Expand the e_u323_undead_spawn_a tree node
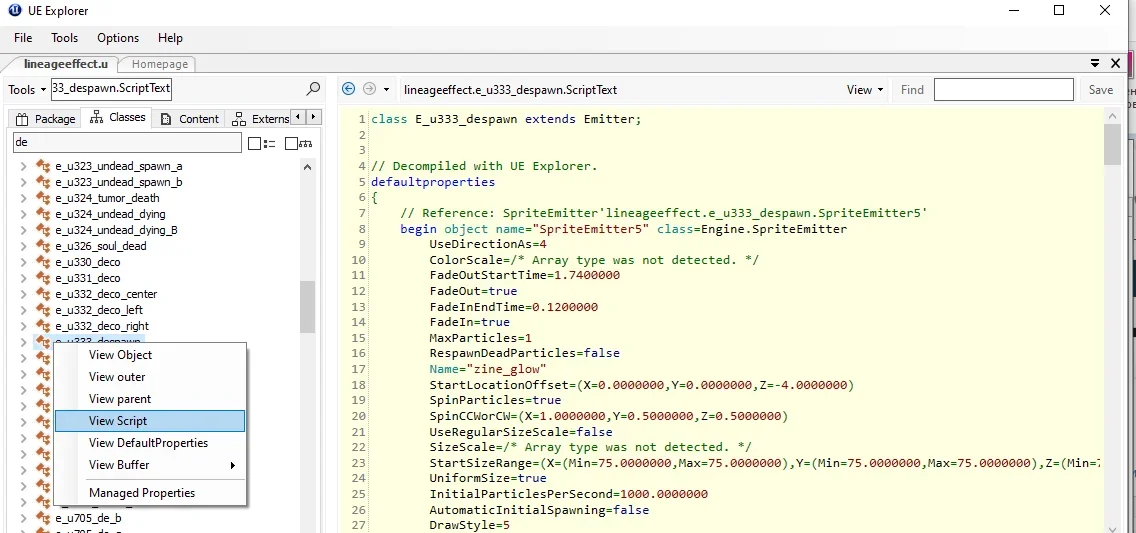The width and height of the screenshot is (1136, 533). (x=23, y=166)
